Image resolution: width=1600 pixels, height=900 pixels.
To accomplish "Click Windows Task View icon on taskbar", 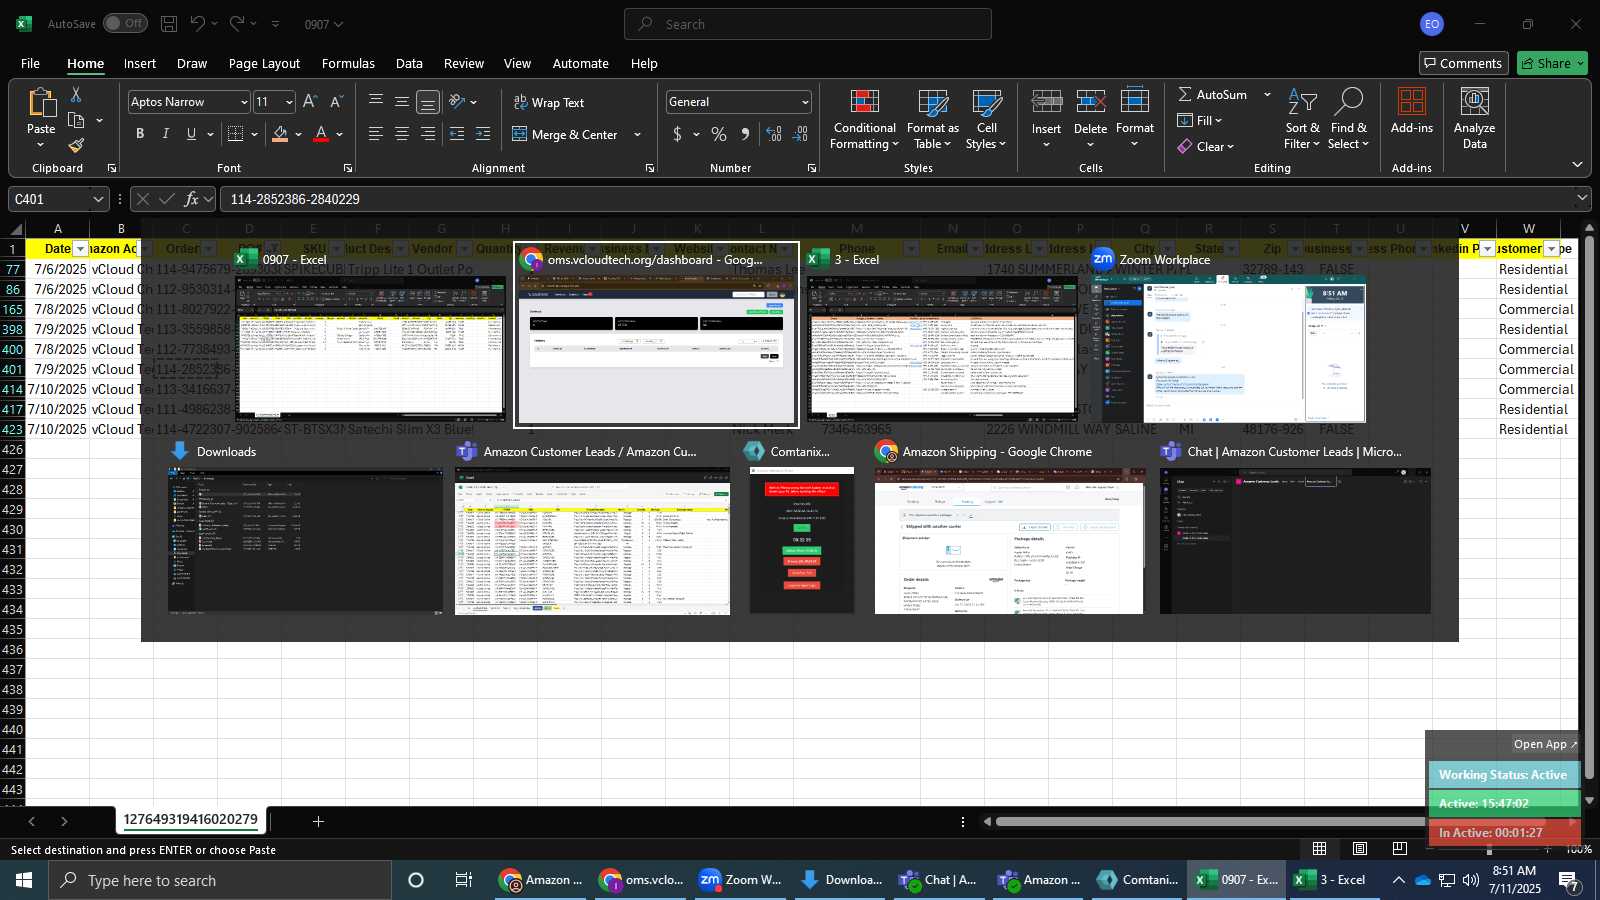I will tap(464, 880).
